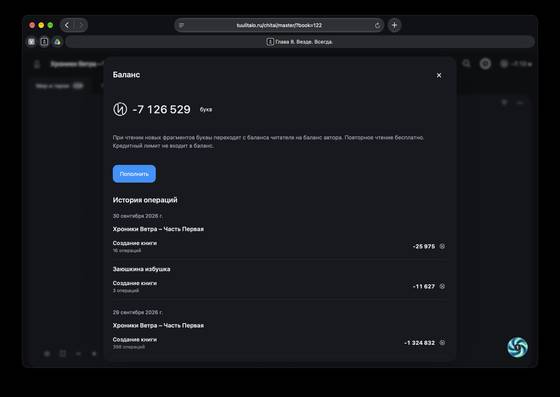
Task: Click the Хроники Ветра heading under 30 сентября
Action: (158, 229)
